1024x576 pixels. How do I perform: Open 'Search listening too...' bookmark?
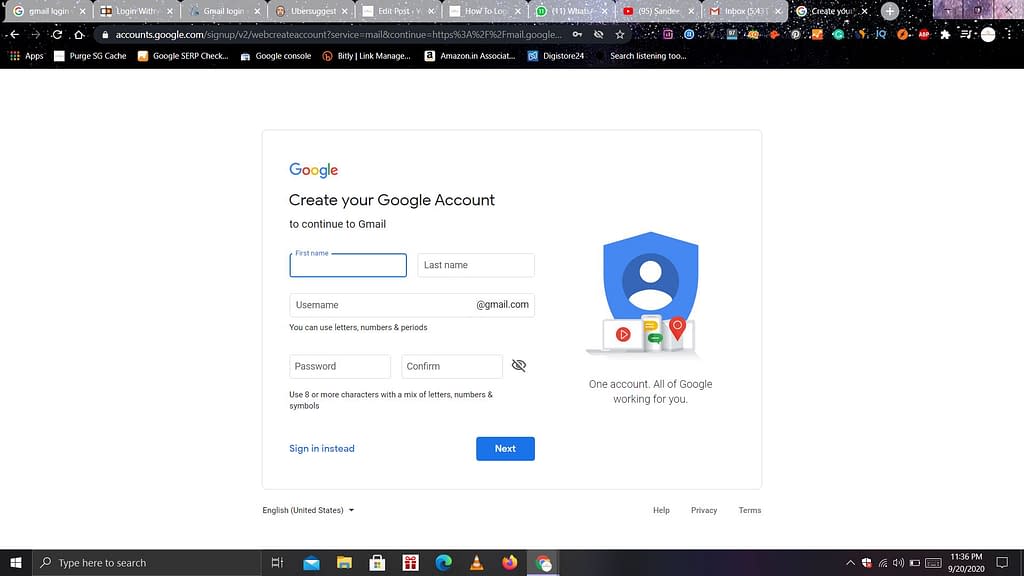pos(641,56)
